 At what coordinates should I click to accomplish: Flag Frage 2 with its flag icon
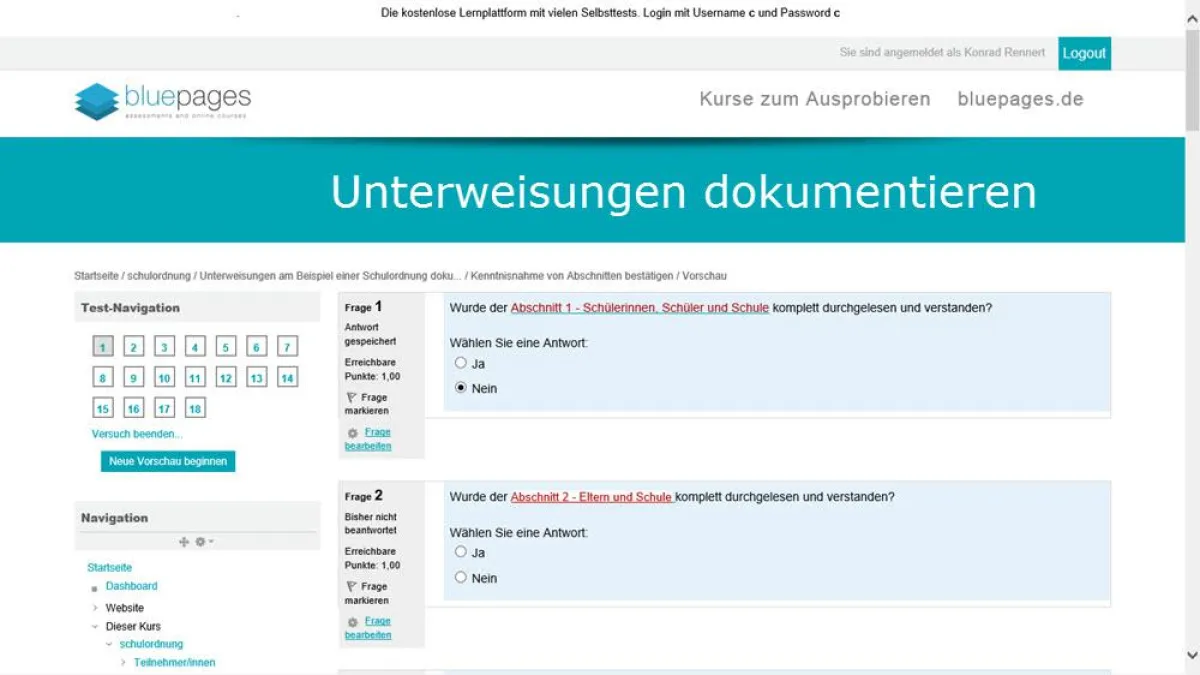[x=350, y=586]
